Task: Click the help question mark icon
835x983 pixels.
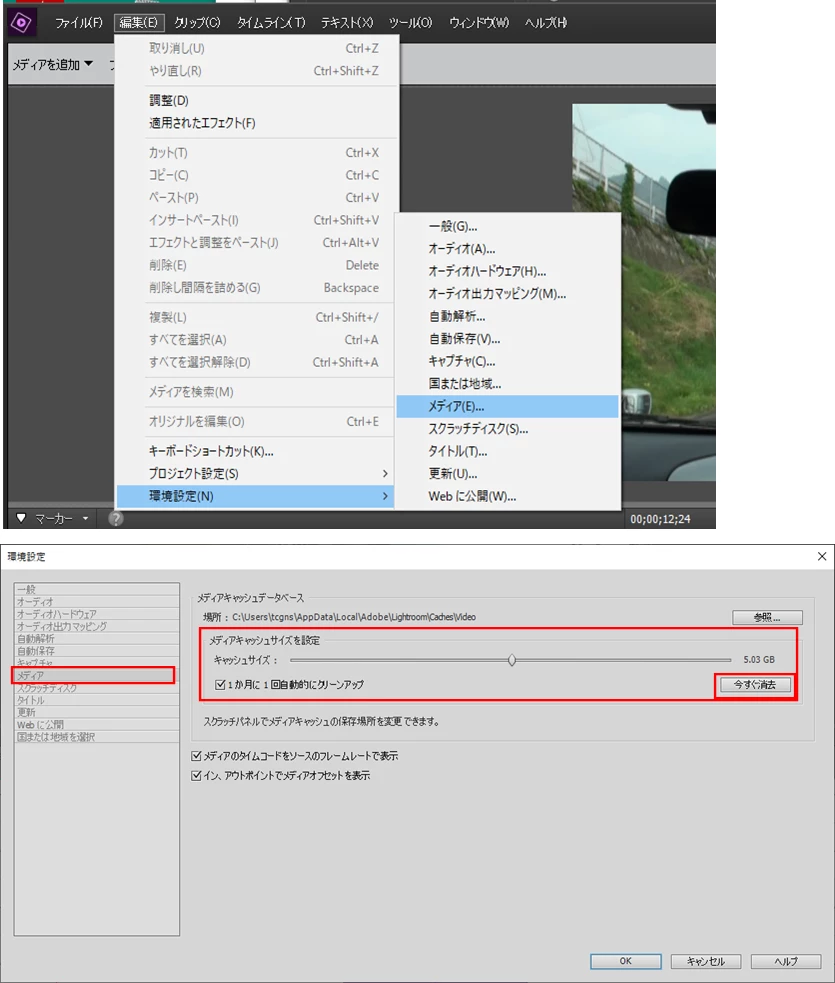Action: pyautogui.click(x=116, y=518)
